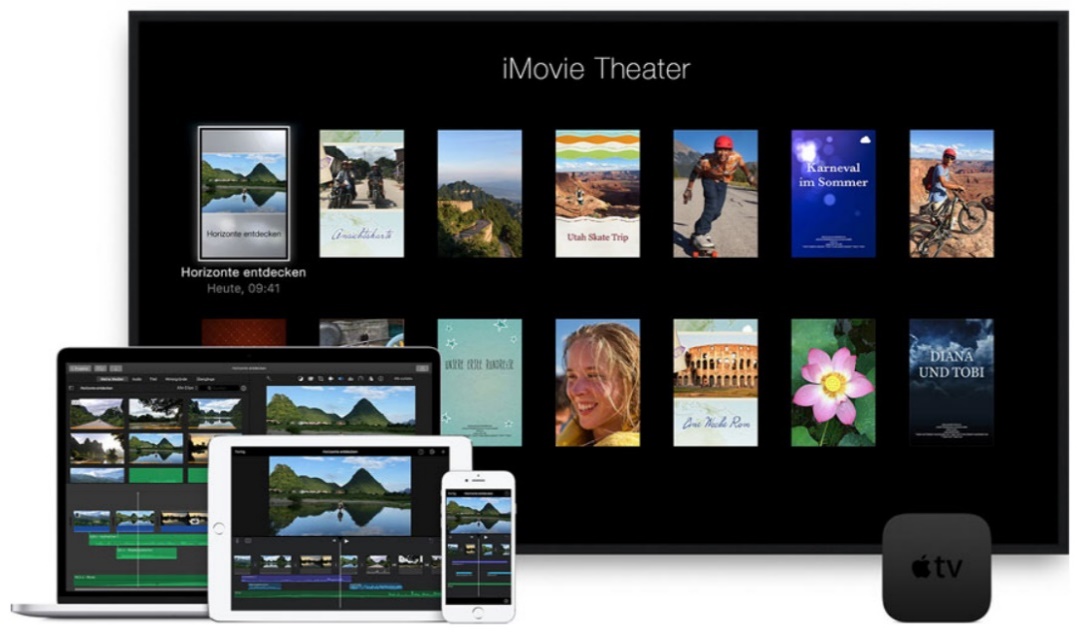Tap the skip-to-start button on iPad
This screenshot has width=1077, height=633.
pyautogui.click(x=334, y=540)
